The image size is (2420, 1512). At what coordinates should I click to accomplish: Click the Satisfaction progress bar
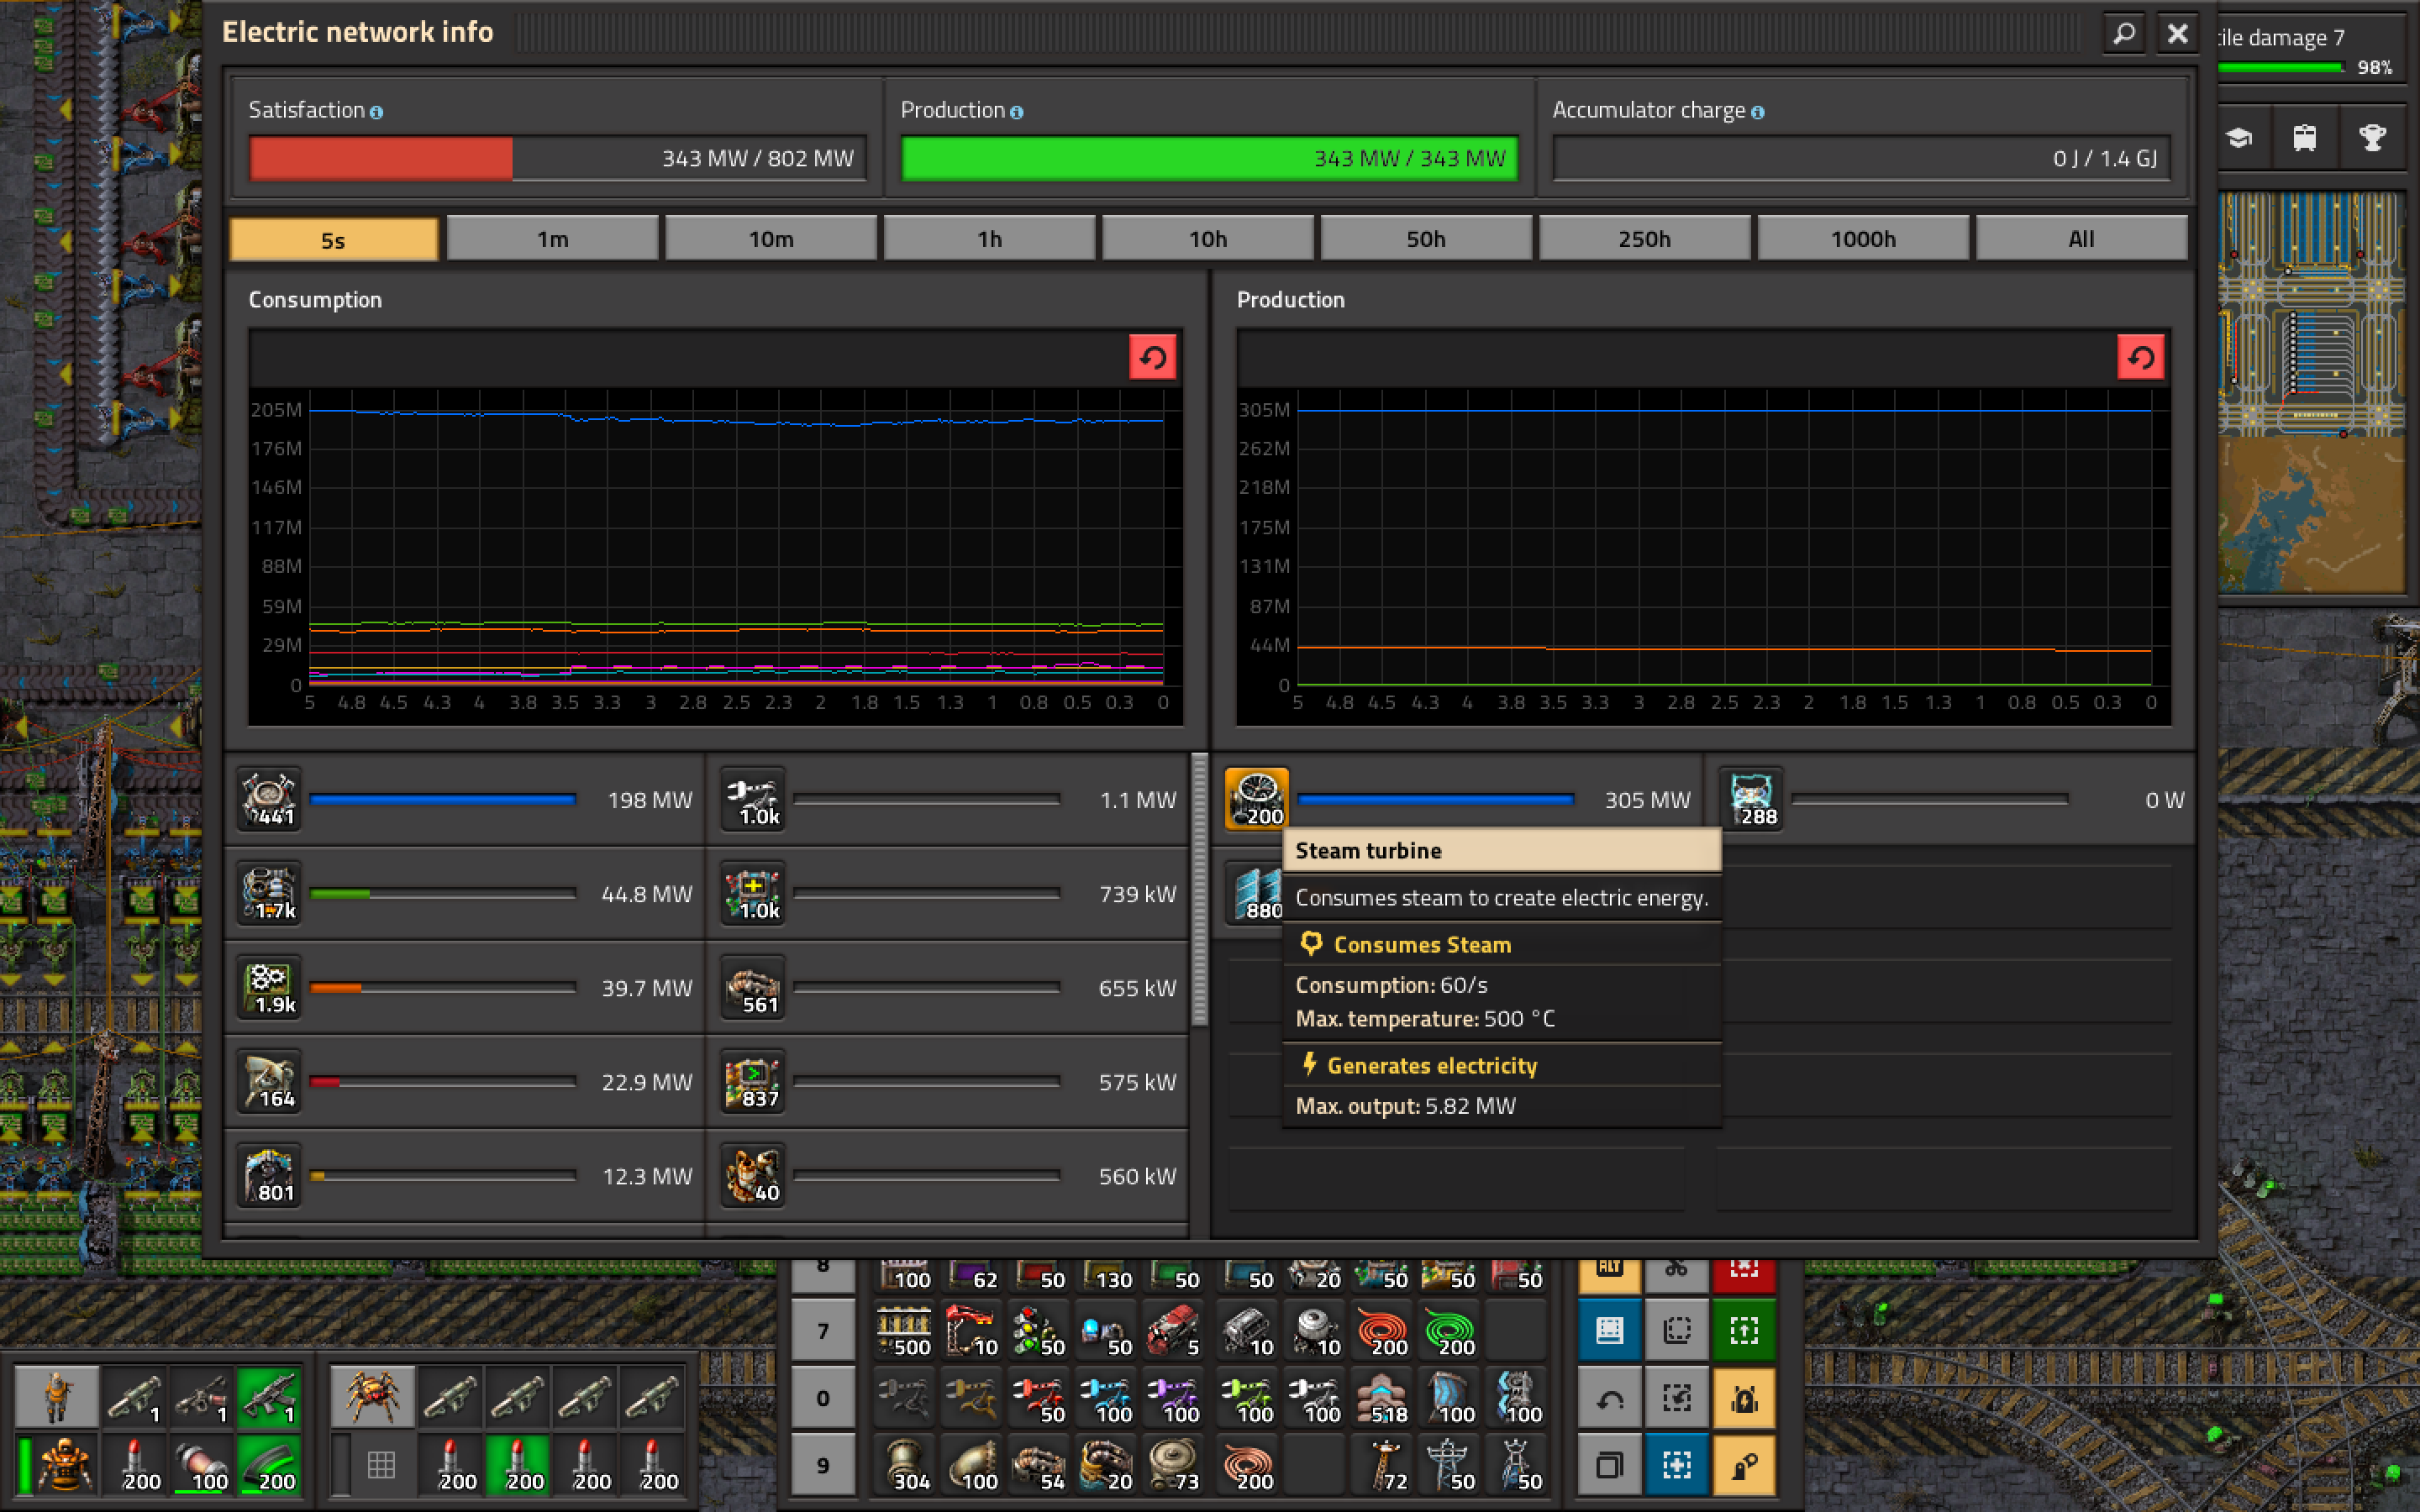coord(557,159)
